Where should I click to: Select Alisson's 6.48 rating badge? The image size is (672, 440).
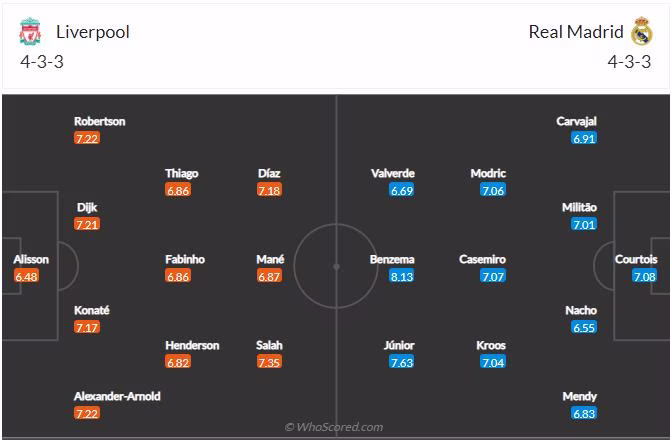click(x=26, y=276)
